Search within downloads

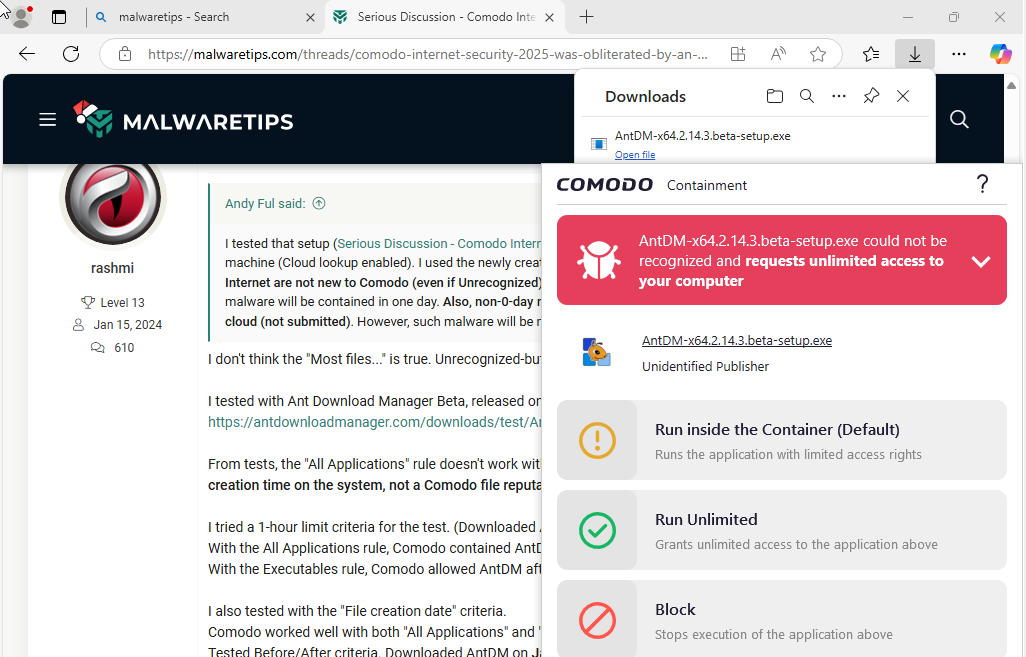[807, 96]
